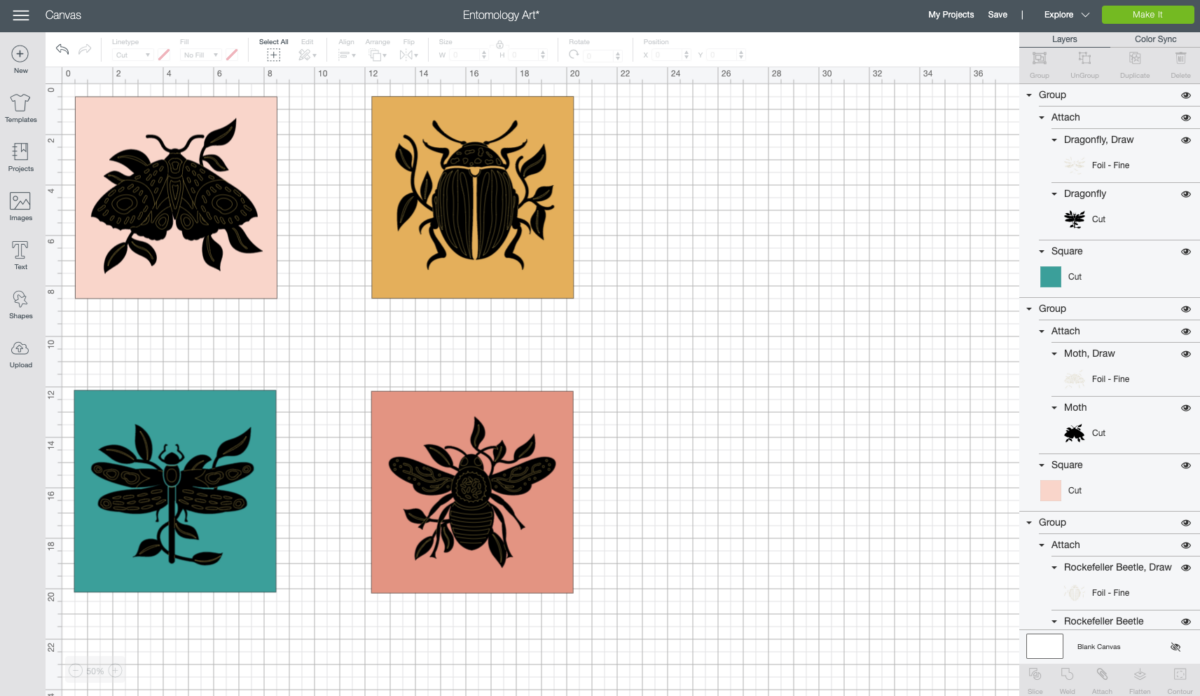Select the Text tool in left sidebar
This screenshot has width=1200, height=696.
[20, 252]
